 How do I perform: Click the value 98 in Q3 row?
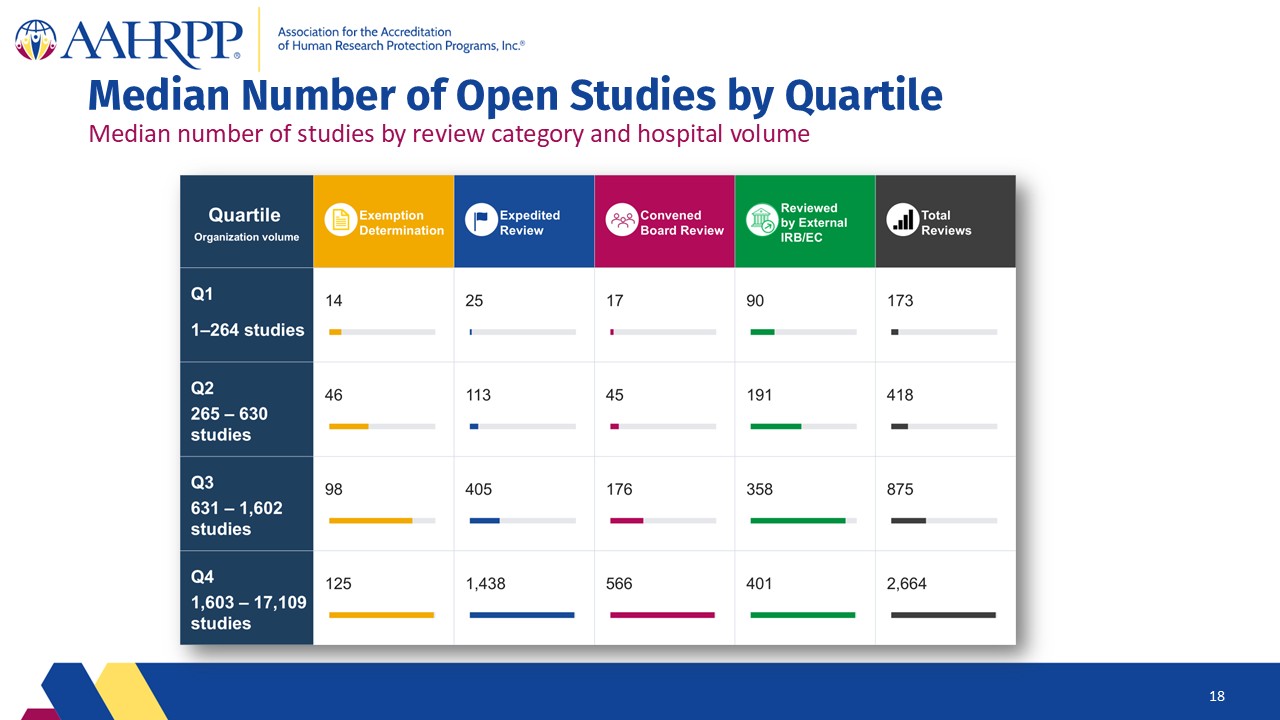tap(334, 489)
